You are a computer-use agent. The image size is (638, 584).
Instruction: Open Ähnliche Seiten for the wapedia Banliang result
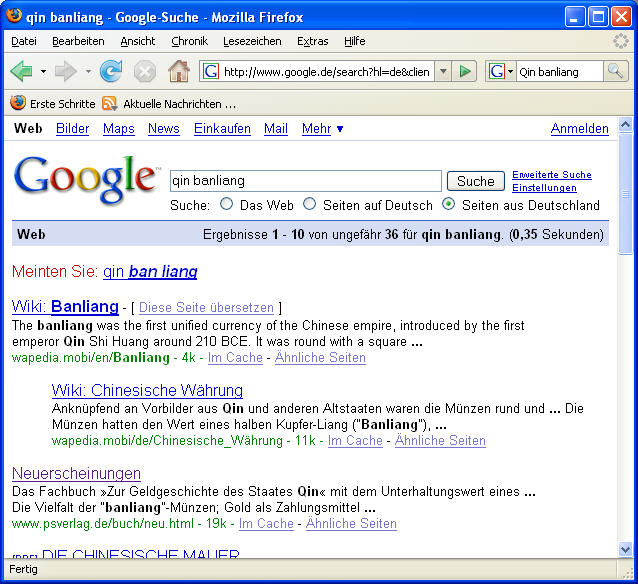(x=320, y=357)
